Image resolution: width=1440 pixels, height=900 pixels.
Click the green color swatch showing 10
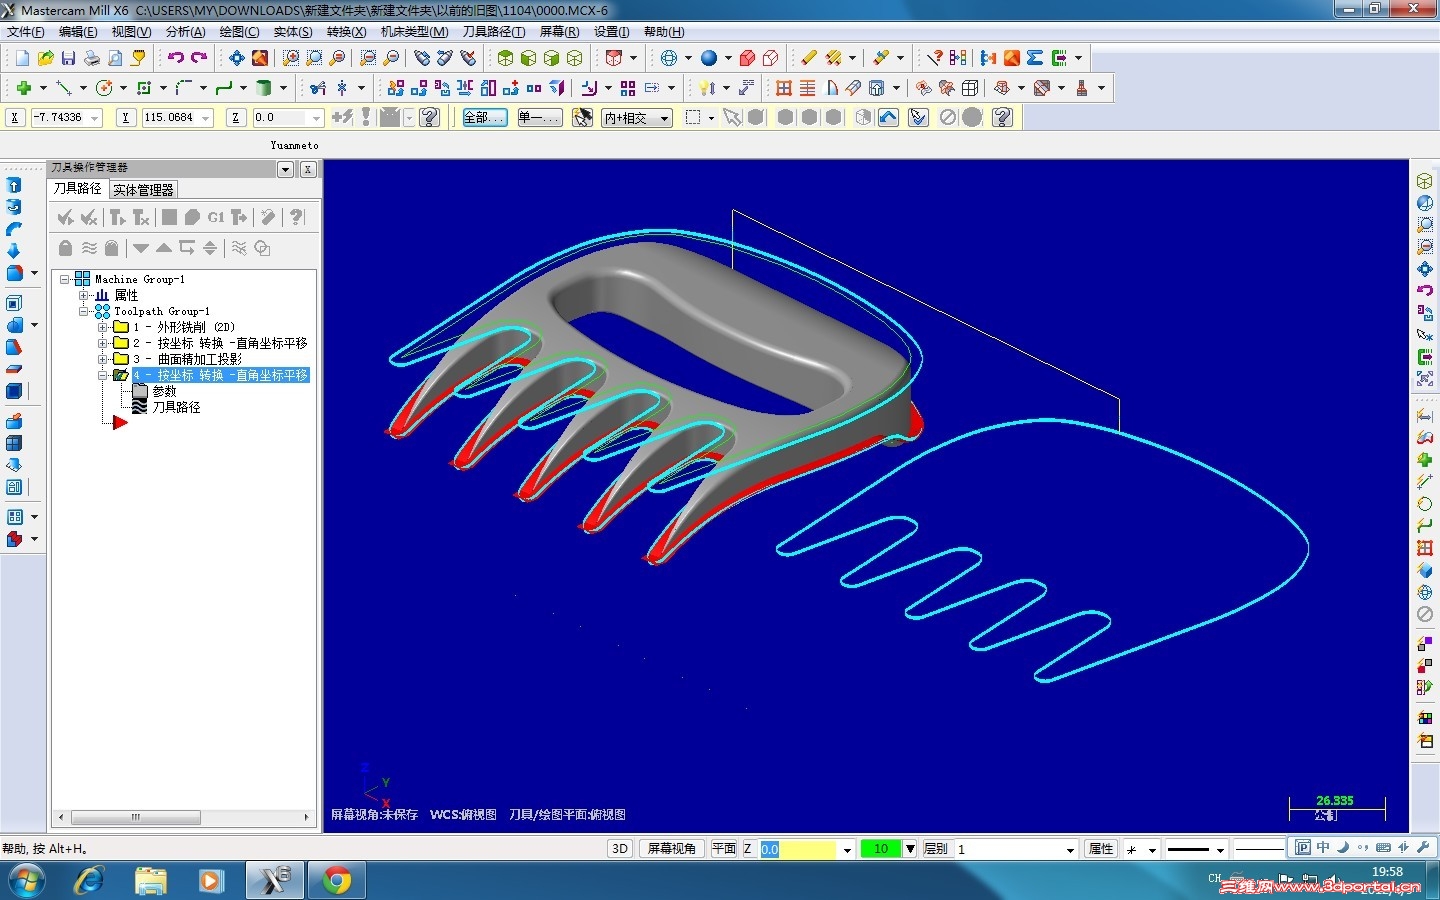pos(881,849)
